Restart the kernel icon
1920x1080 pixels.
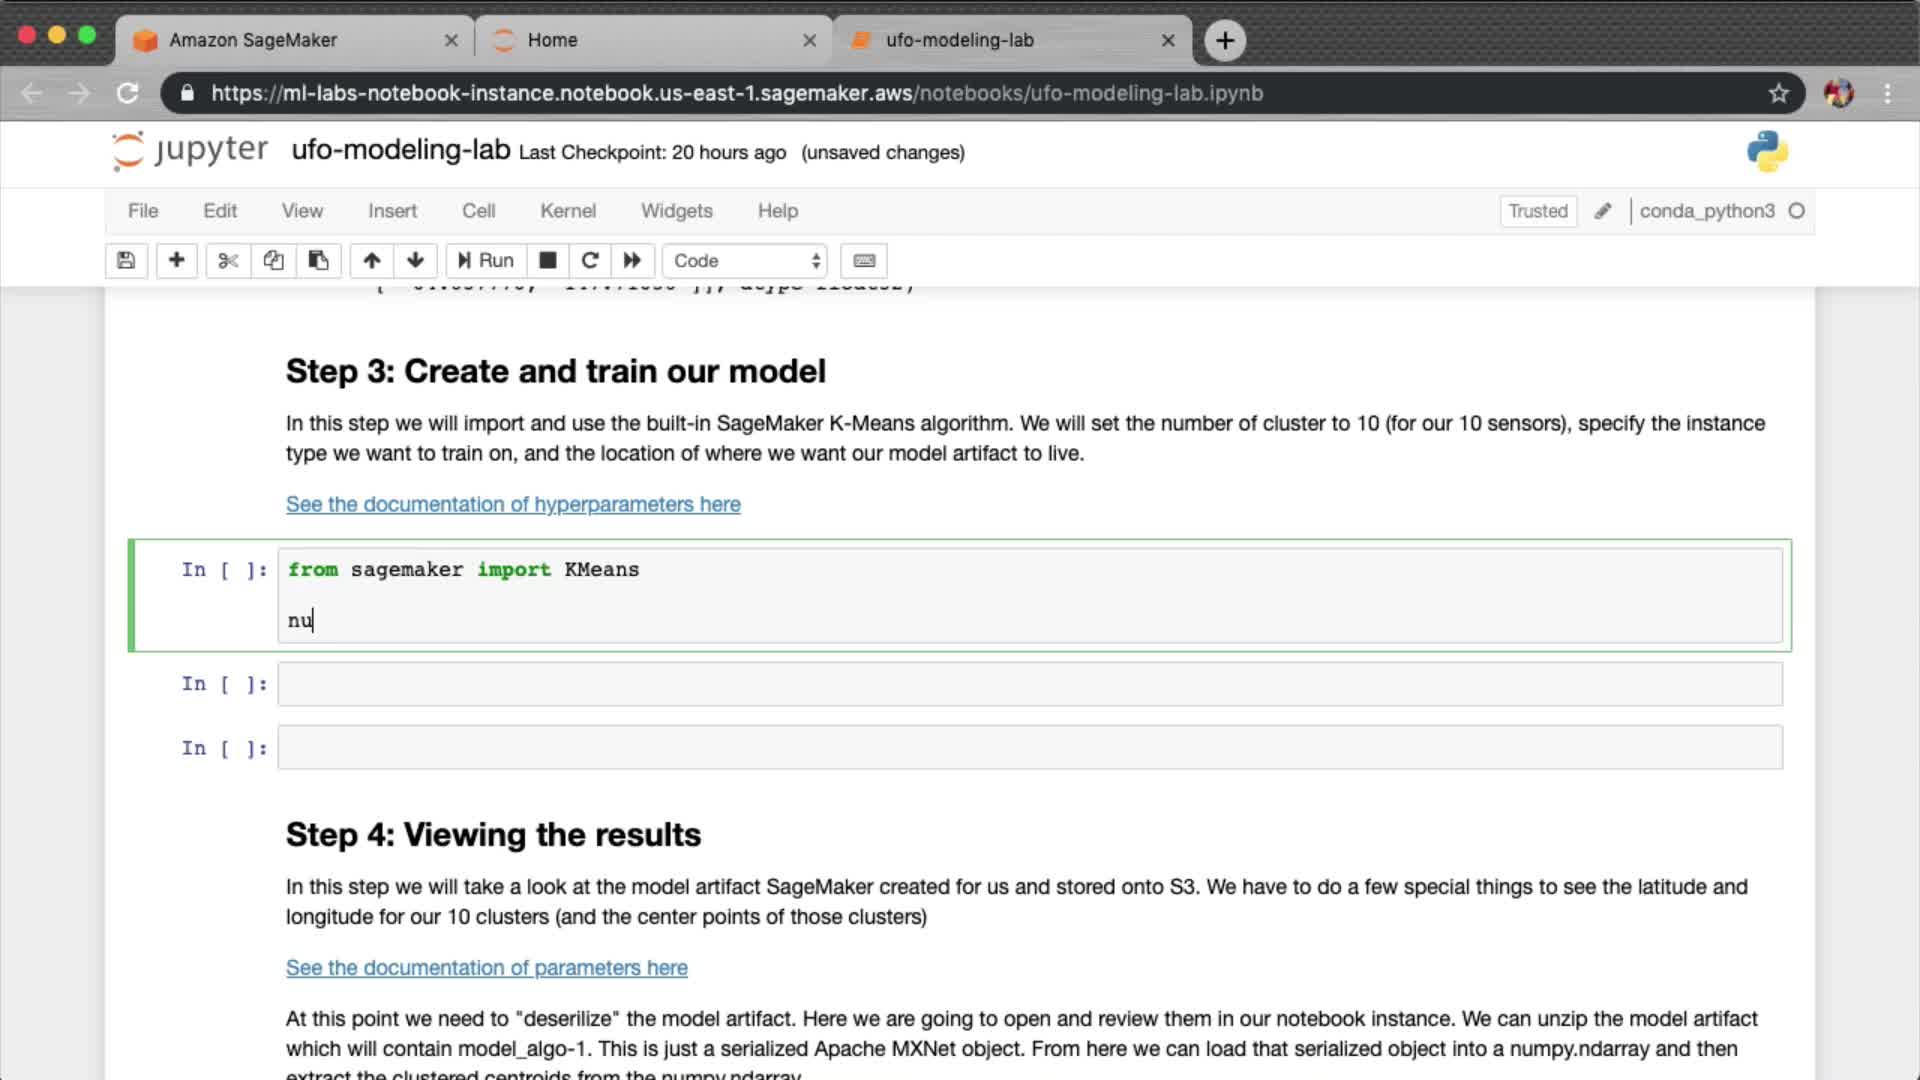coord(590,261)
